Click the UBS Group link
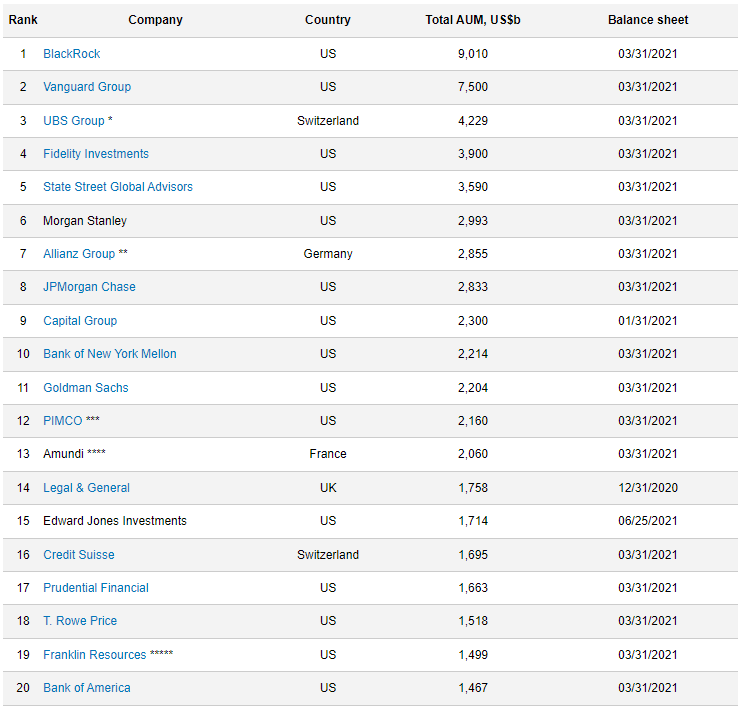The width and height of the screenshot is (740, 708). [x=74, y=121]
